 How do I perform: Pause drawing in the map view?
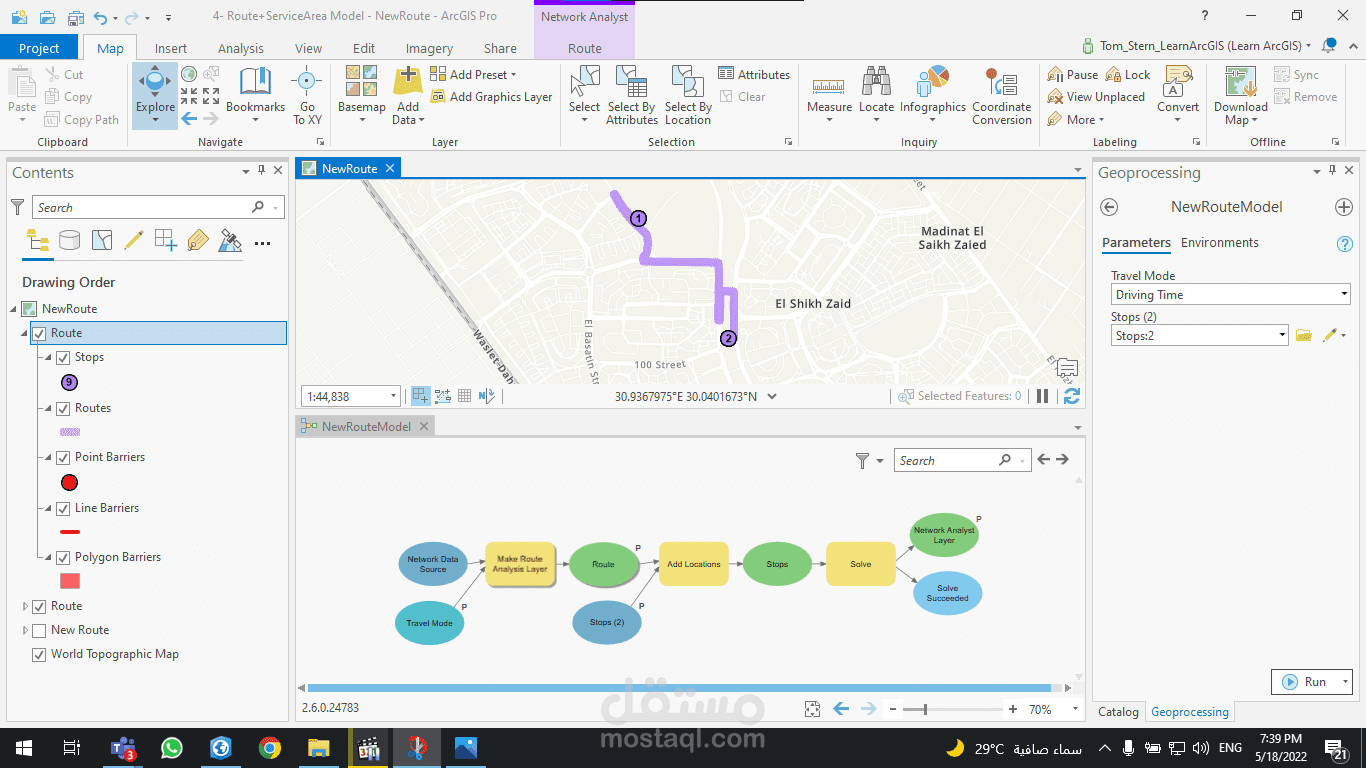1043,396
